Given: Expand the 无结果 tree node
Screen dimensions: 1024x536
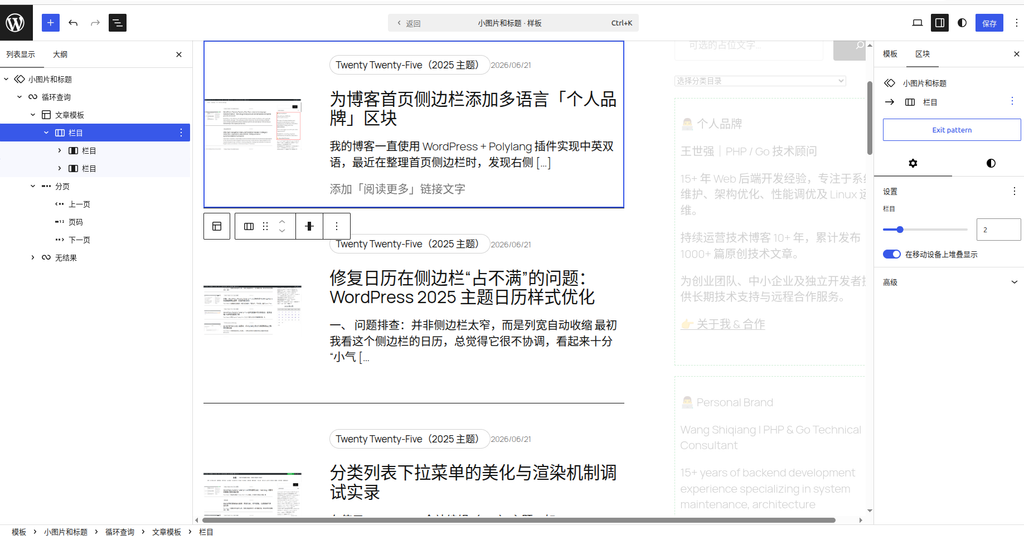Looking at the screenshot, I should (x=33, y=258).
